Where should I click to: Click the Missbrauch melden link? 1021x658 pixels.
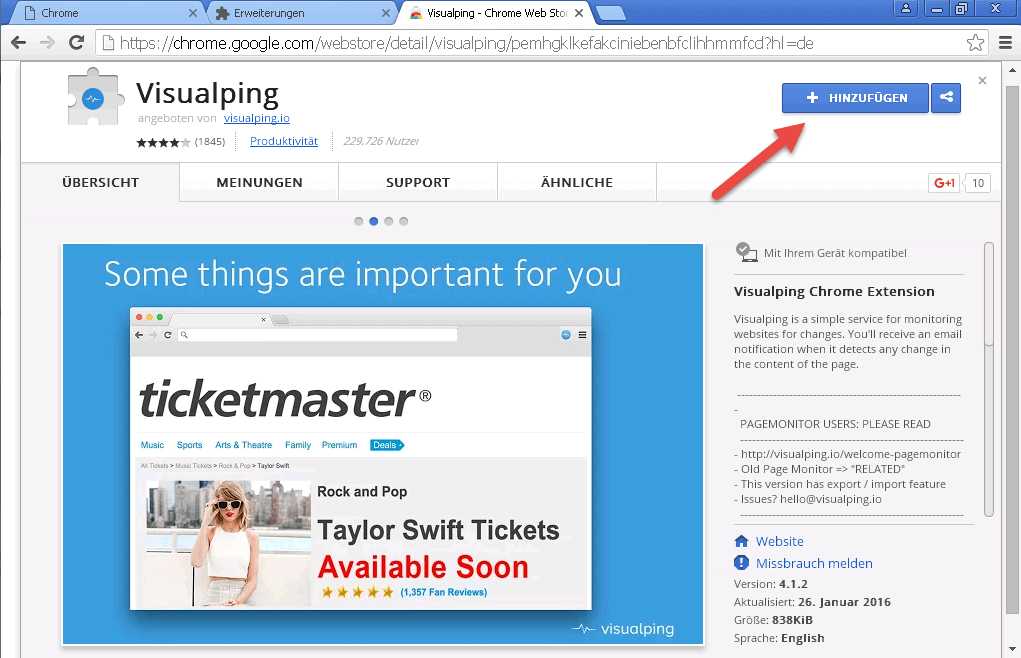(814, 563)
